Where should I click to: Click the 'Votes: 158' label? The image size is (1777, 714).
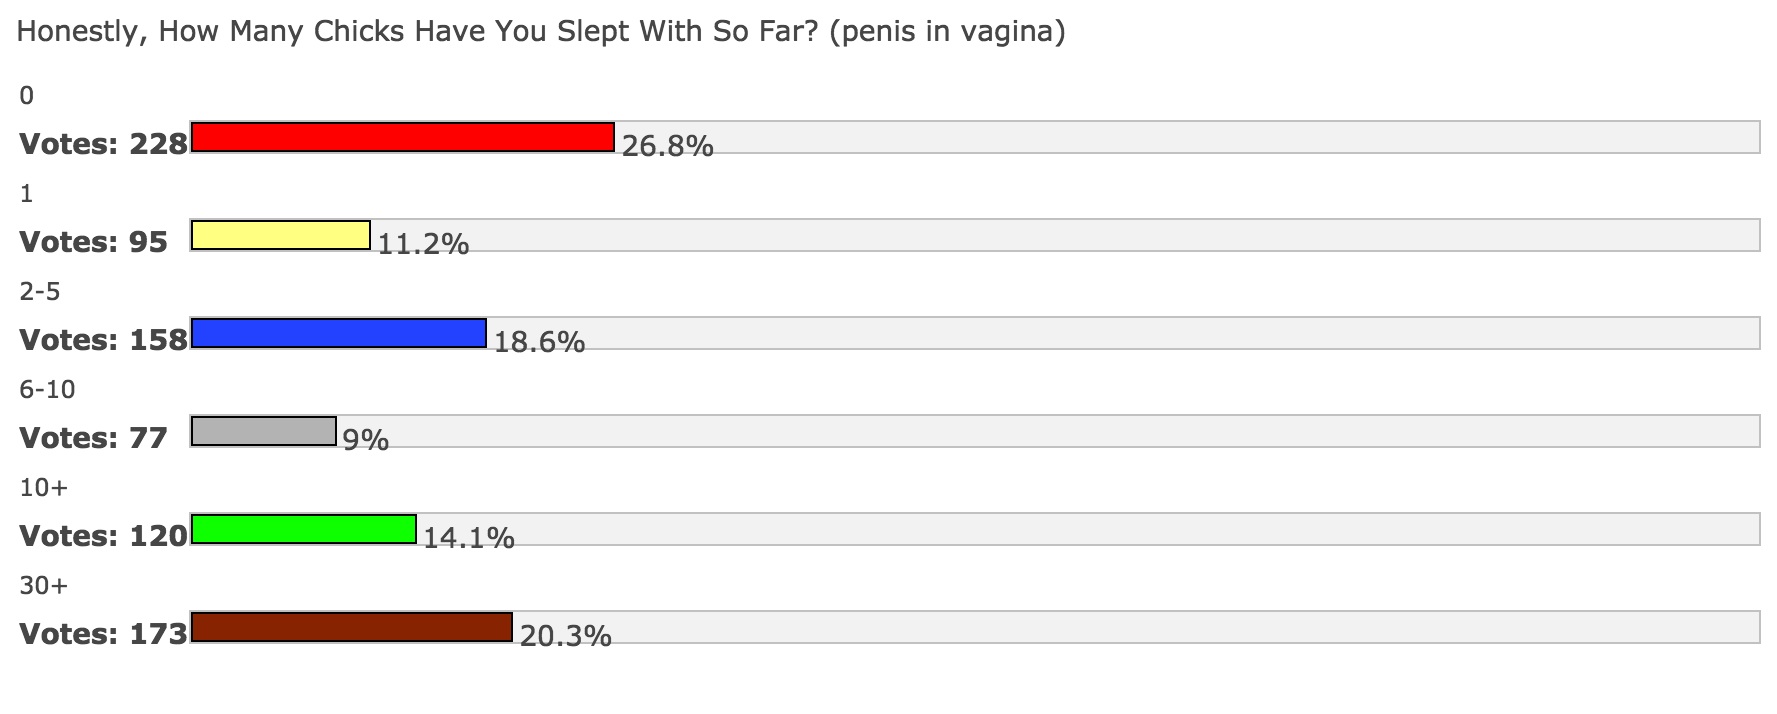(x=104, y=341)
